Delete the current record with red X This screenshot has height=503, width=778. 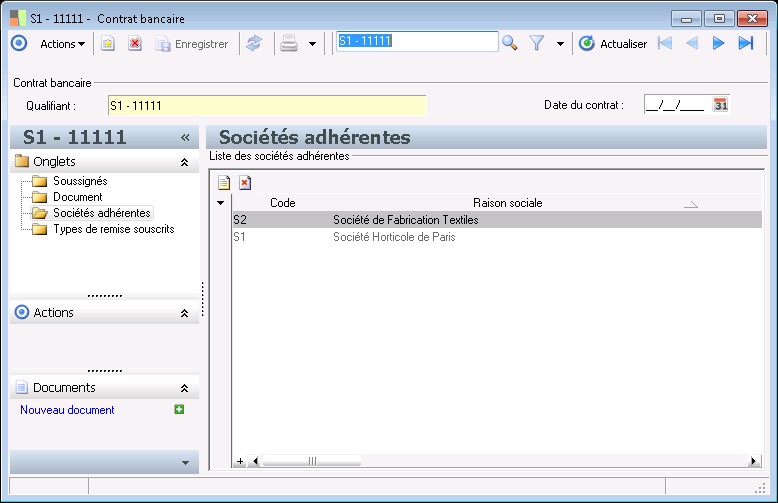[134, 44]
